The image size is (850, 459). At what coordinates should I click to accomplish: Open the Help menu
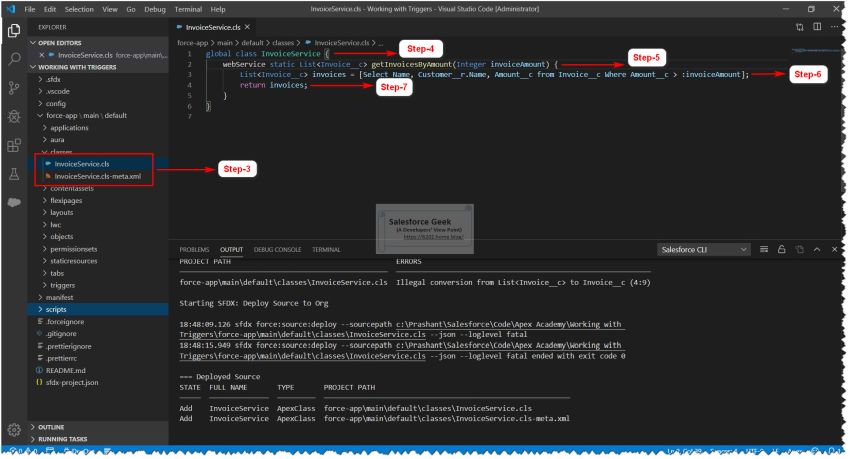[x=218, y=9]
